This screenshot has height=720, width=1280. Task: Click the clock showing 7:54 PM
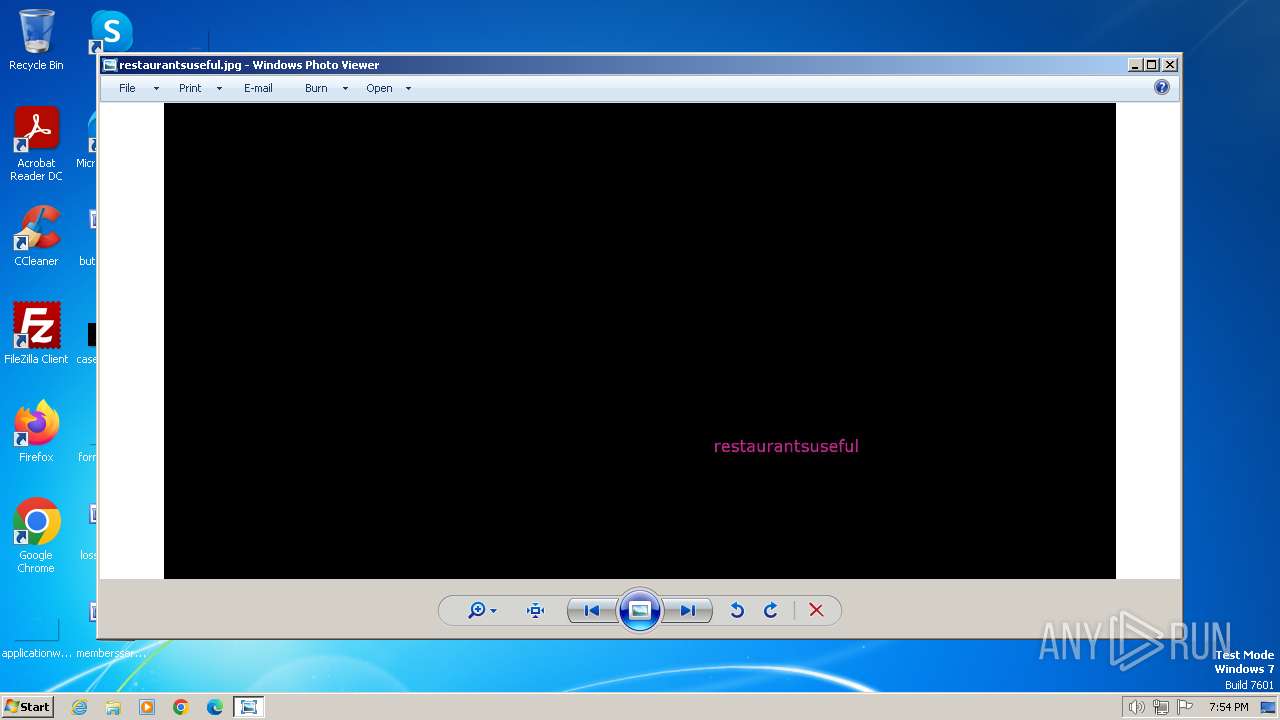pos(1228,707)
